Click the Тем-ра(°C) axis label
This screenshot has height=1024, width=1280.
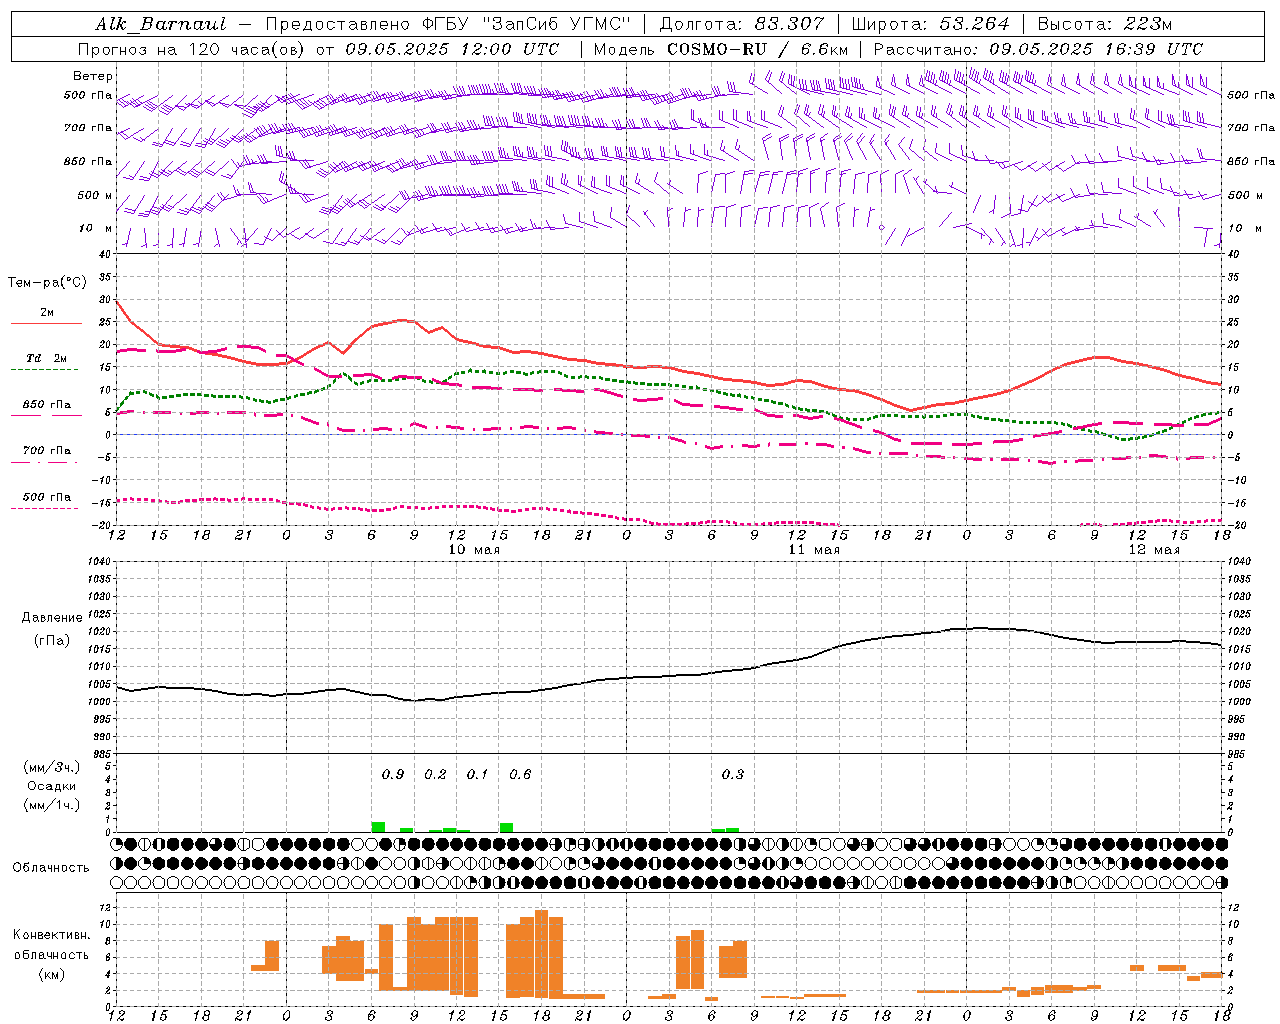pos(47,283)
